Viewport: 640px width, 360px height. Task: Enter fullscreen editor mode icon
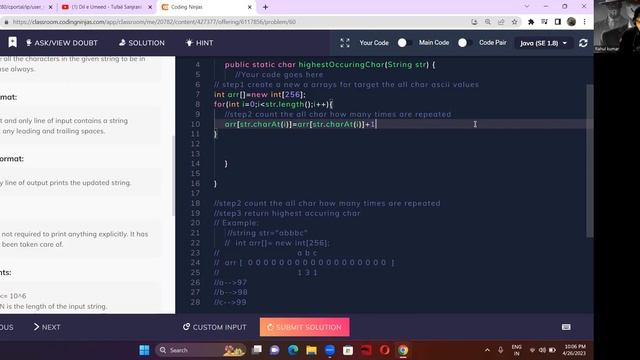tap(345, 43)
